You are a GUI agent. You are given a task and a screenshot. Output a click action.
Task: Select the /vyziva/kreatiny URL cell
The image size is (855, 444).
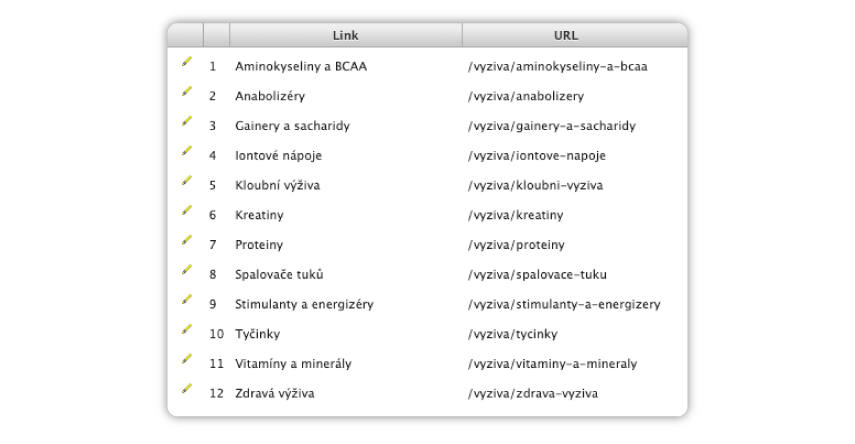tap(515, 215)
